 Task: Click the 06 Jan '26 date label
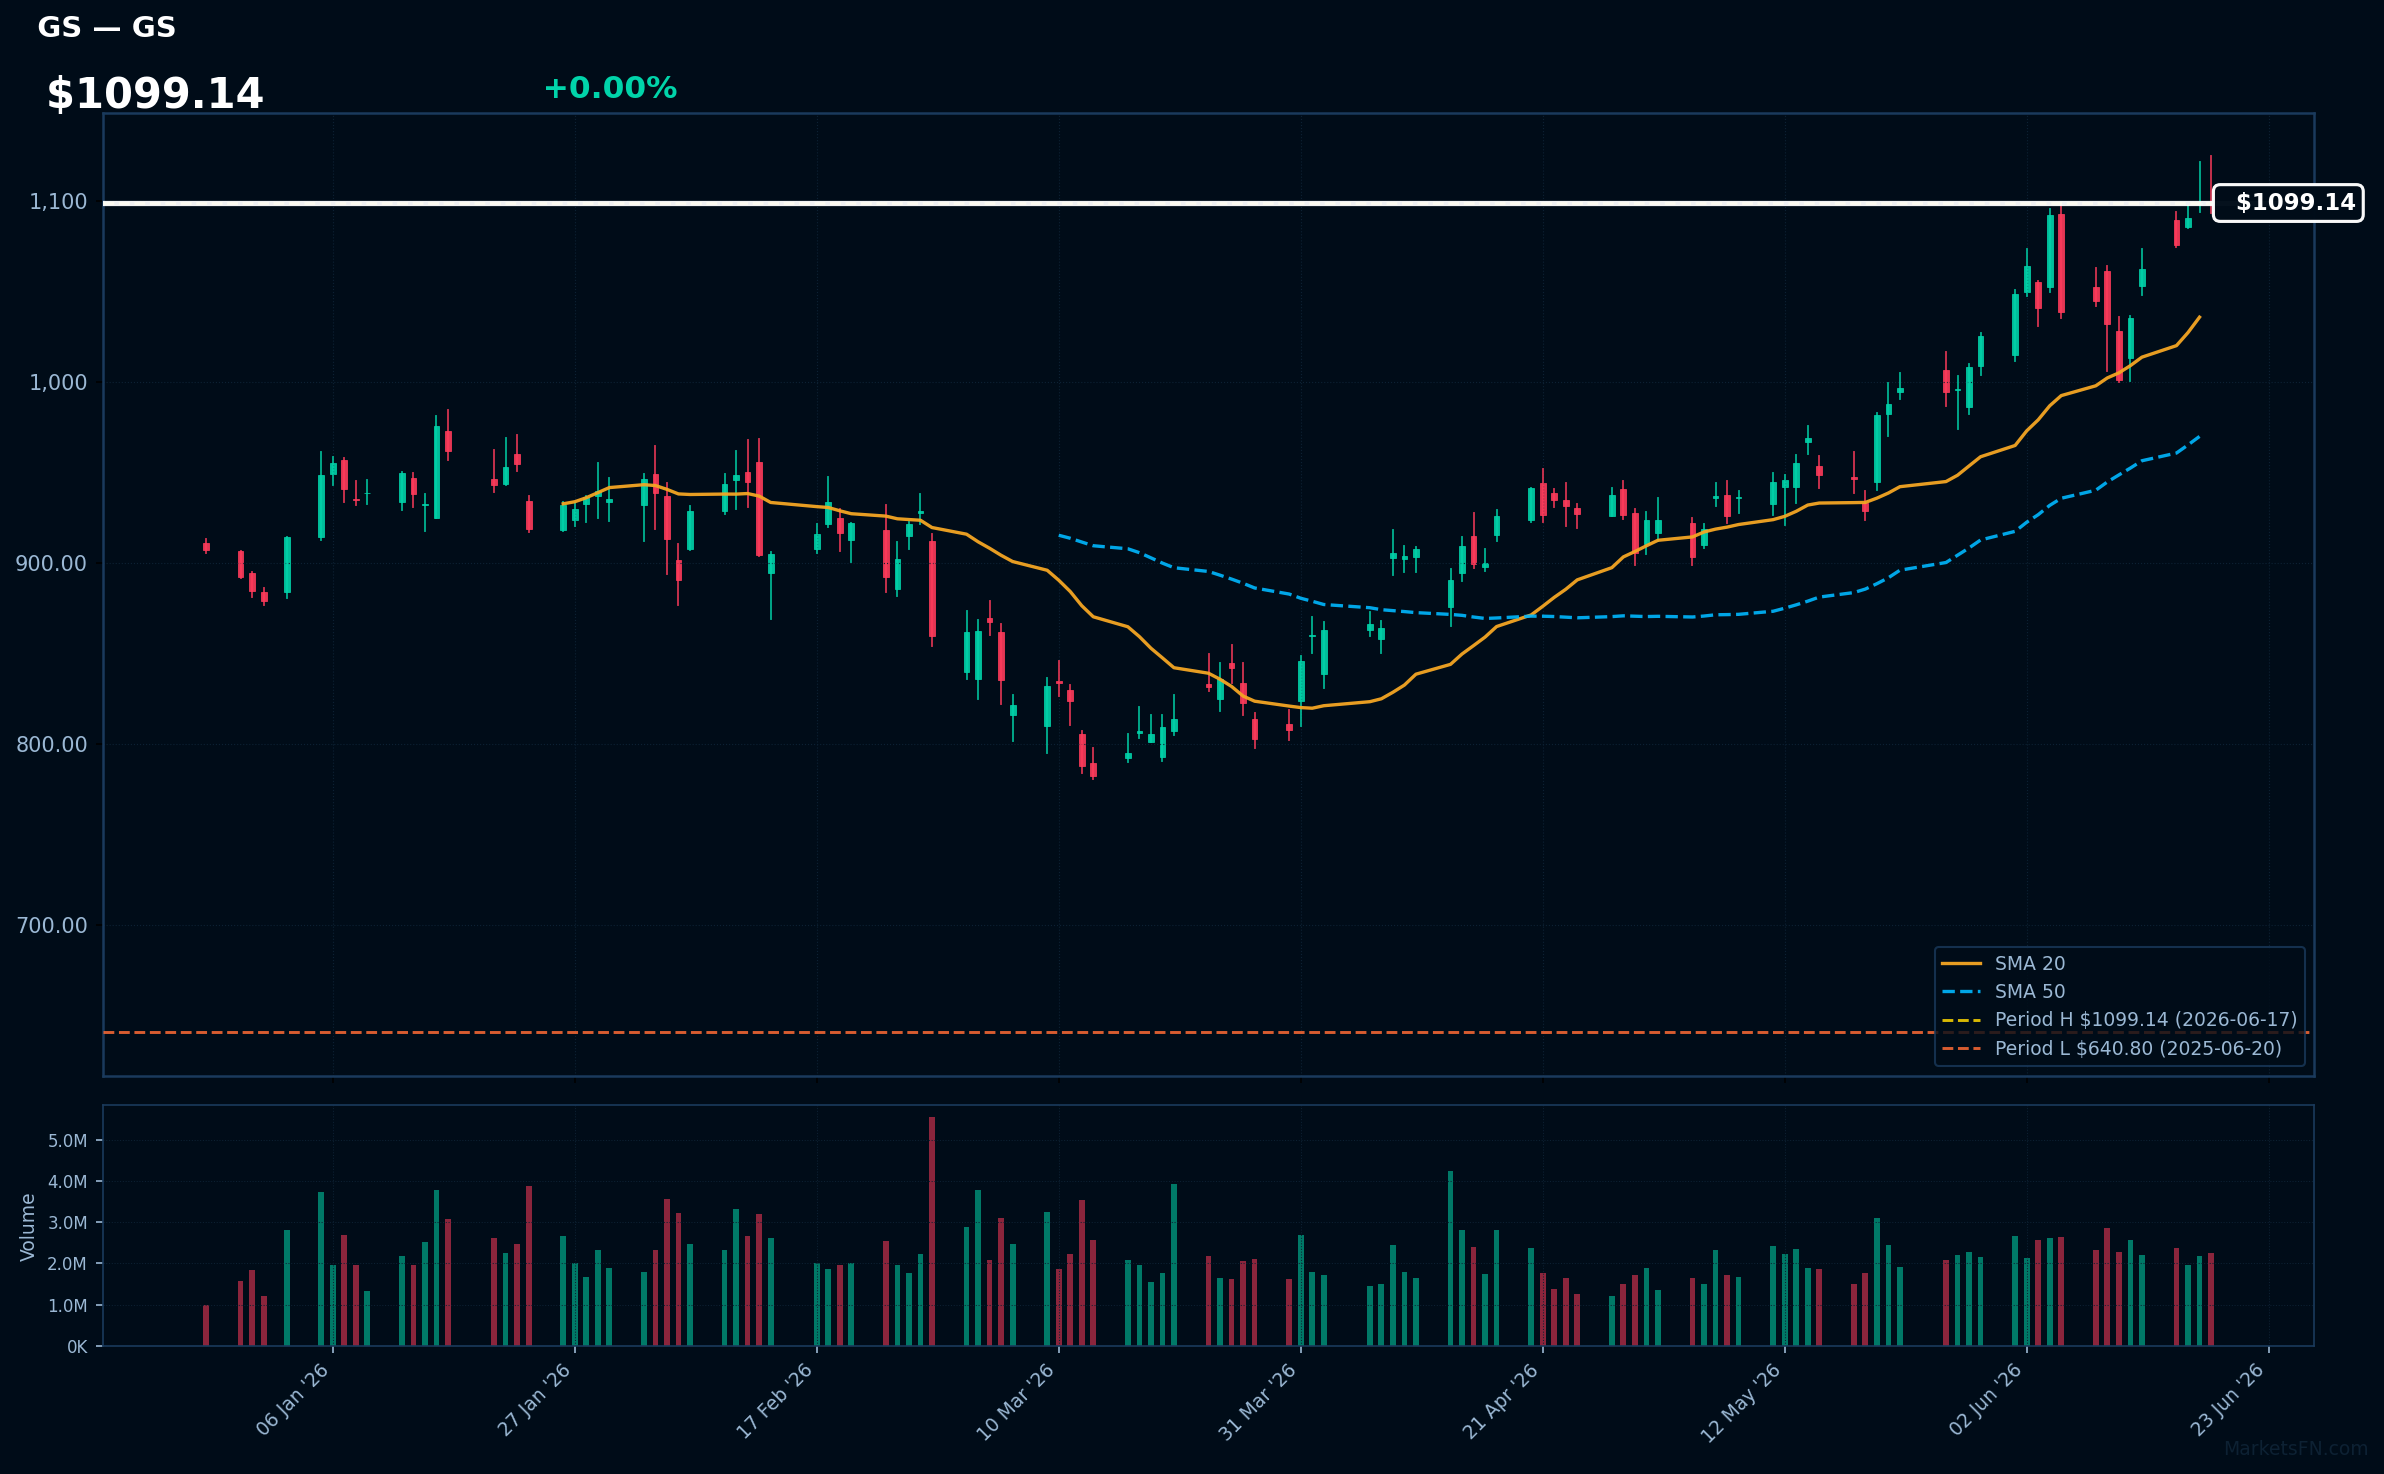click(292, 1400)
